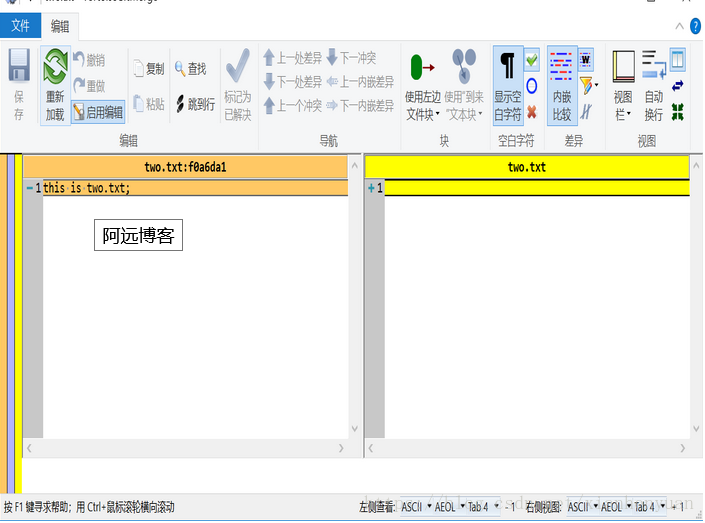Open left view AEOL line-ending dropdown
The width and height of the screenshot is (705, 523).
click(x=449, y=507)
